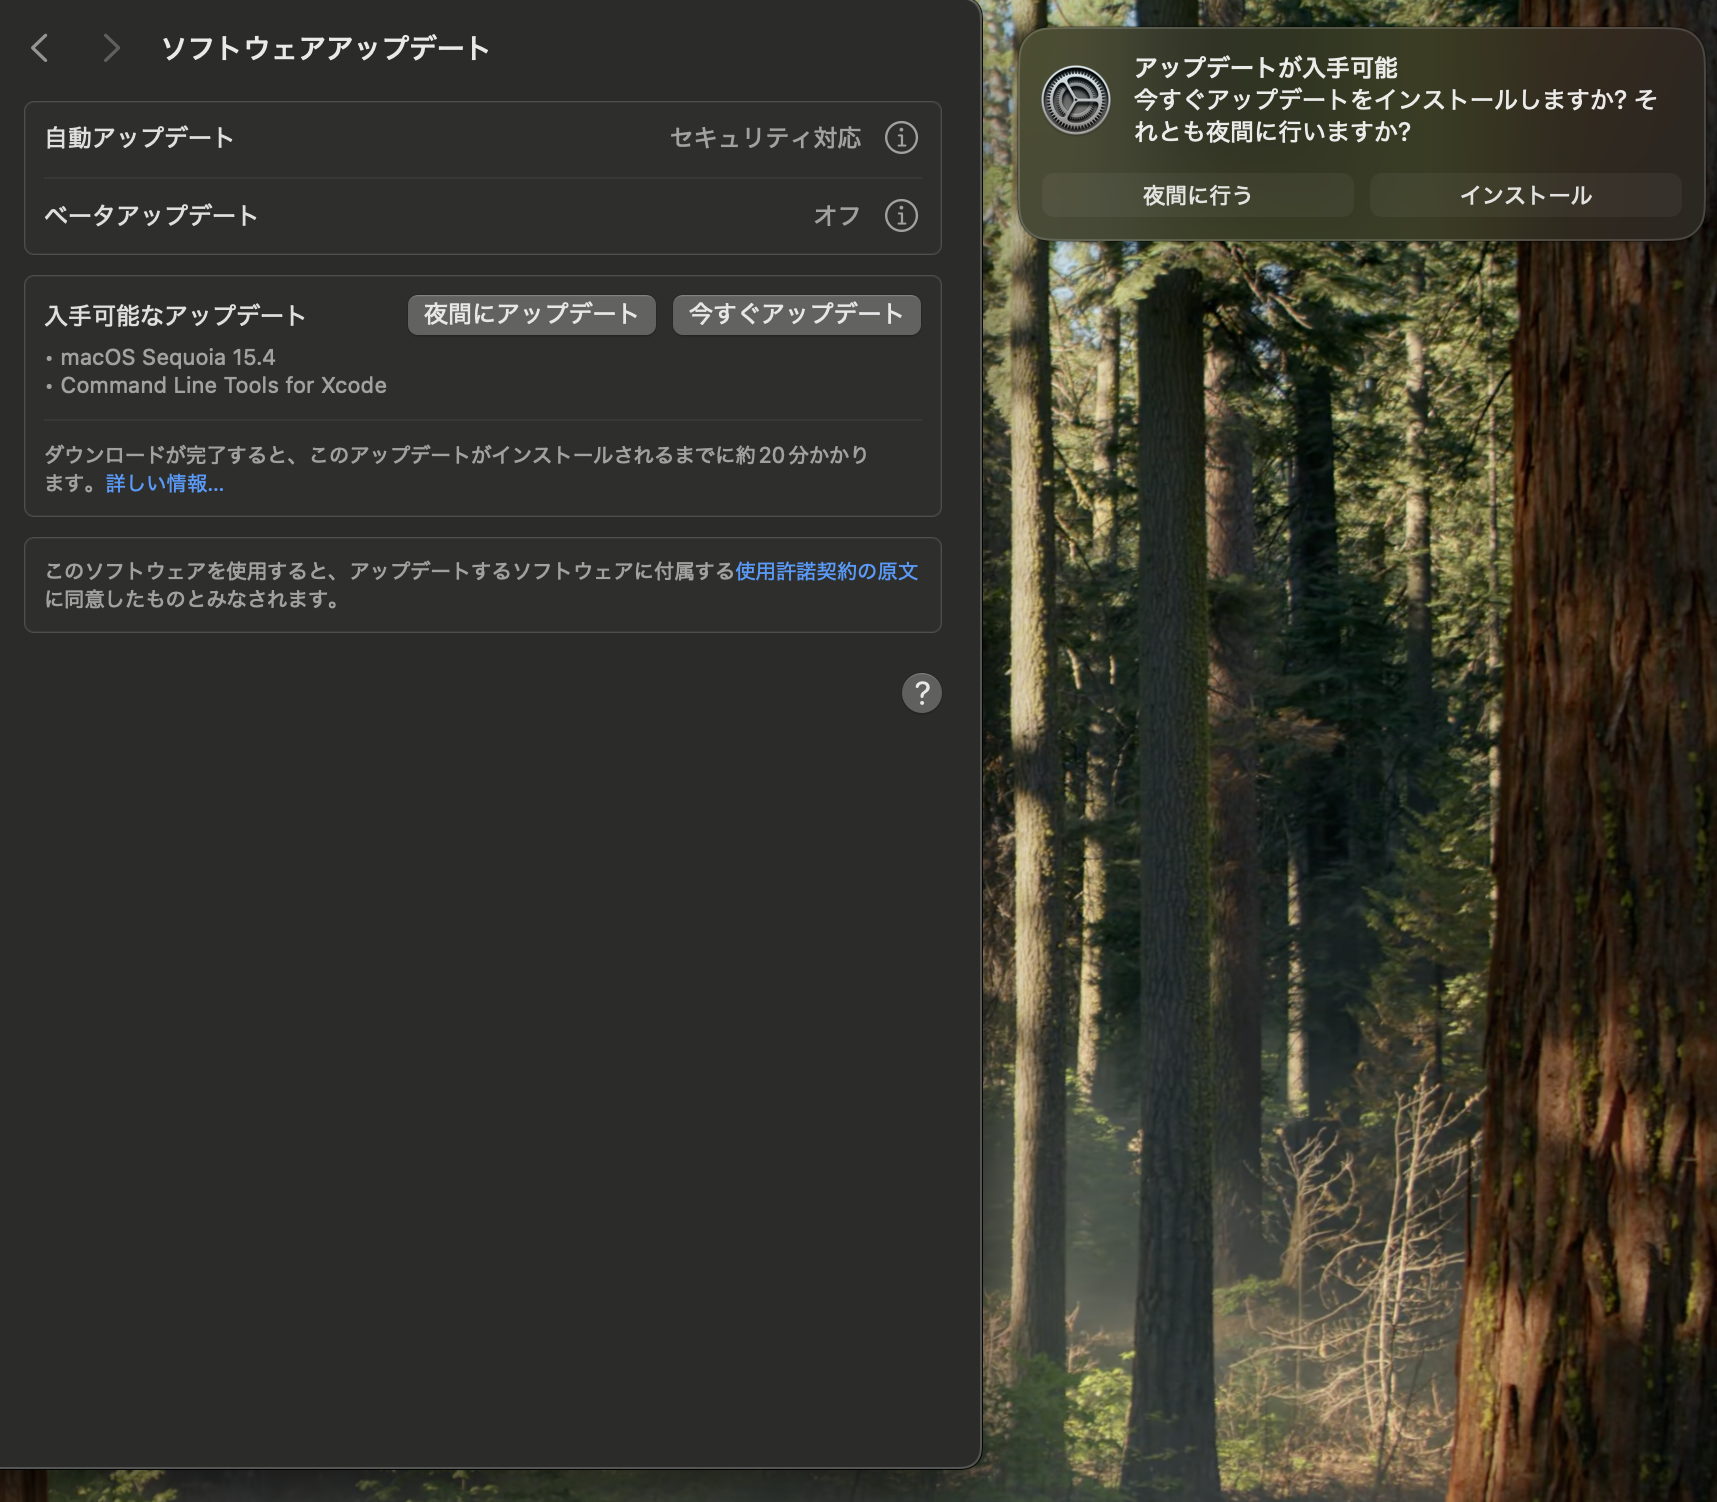Image resolution: width=1717 pixels, height=1502 pixels.
Task: Open info for ベータアップデート
Action: click(901, 216)
